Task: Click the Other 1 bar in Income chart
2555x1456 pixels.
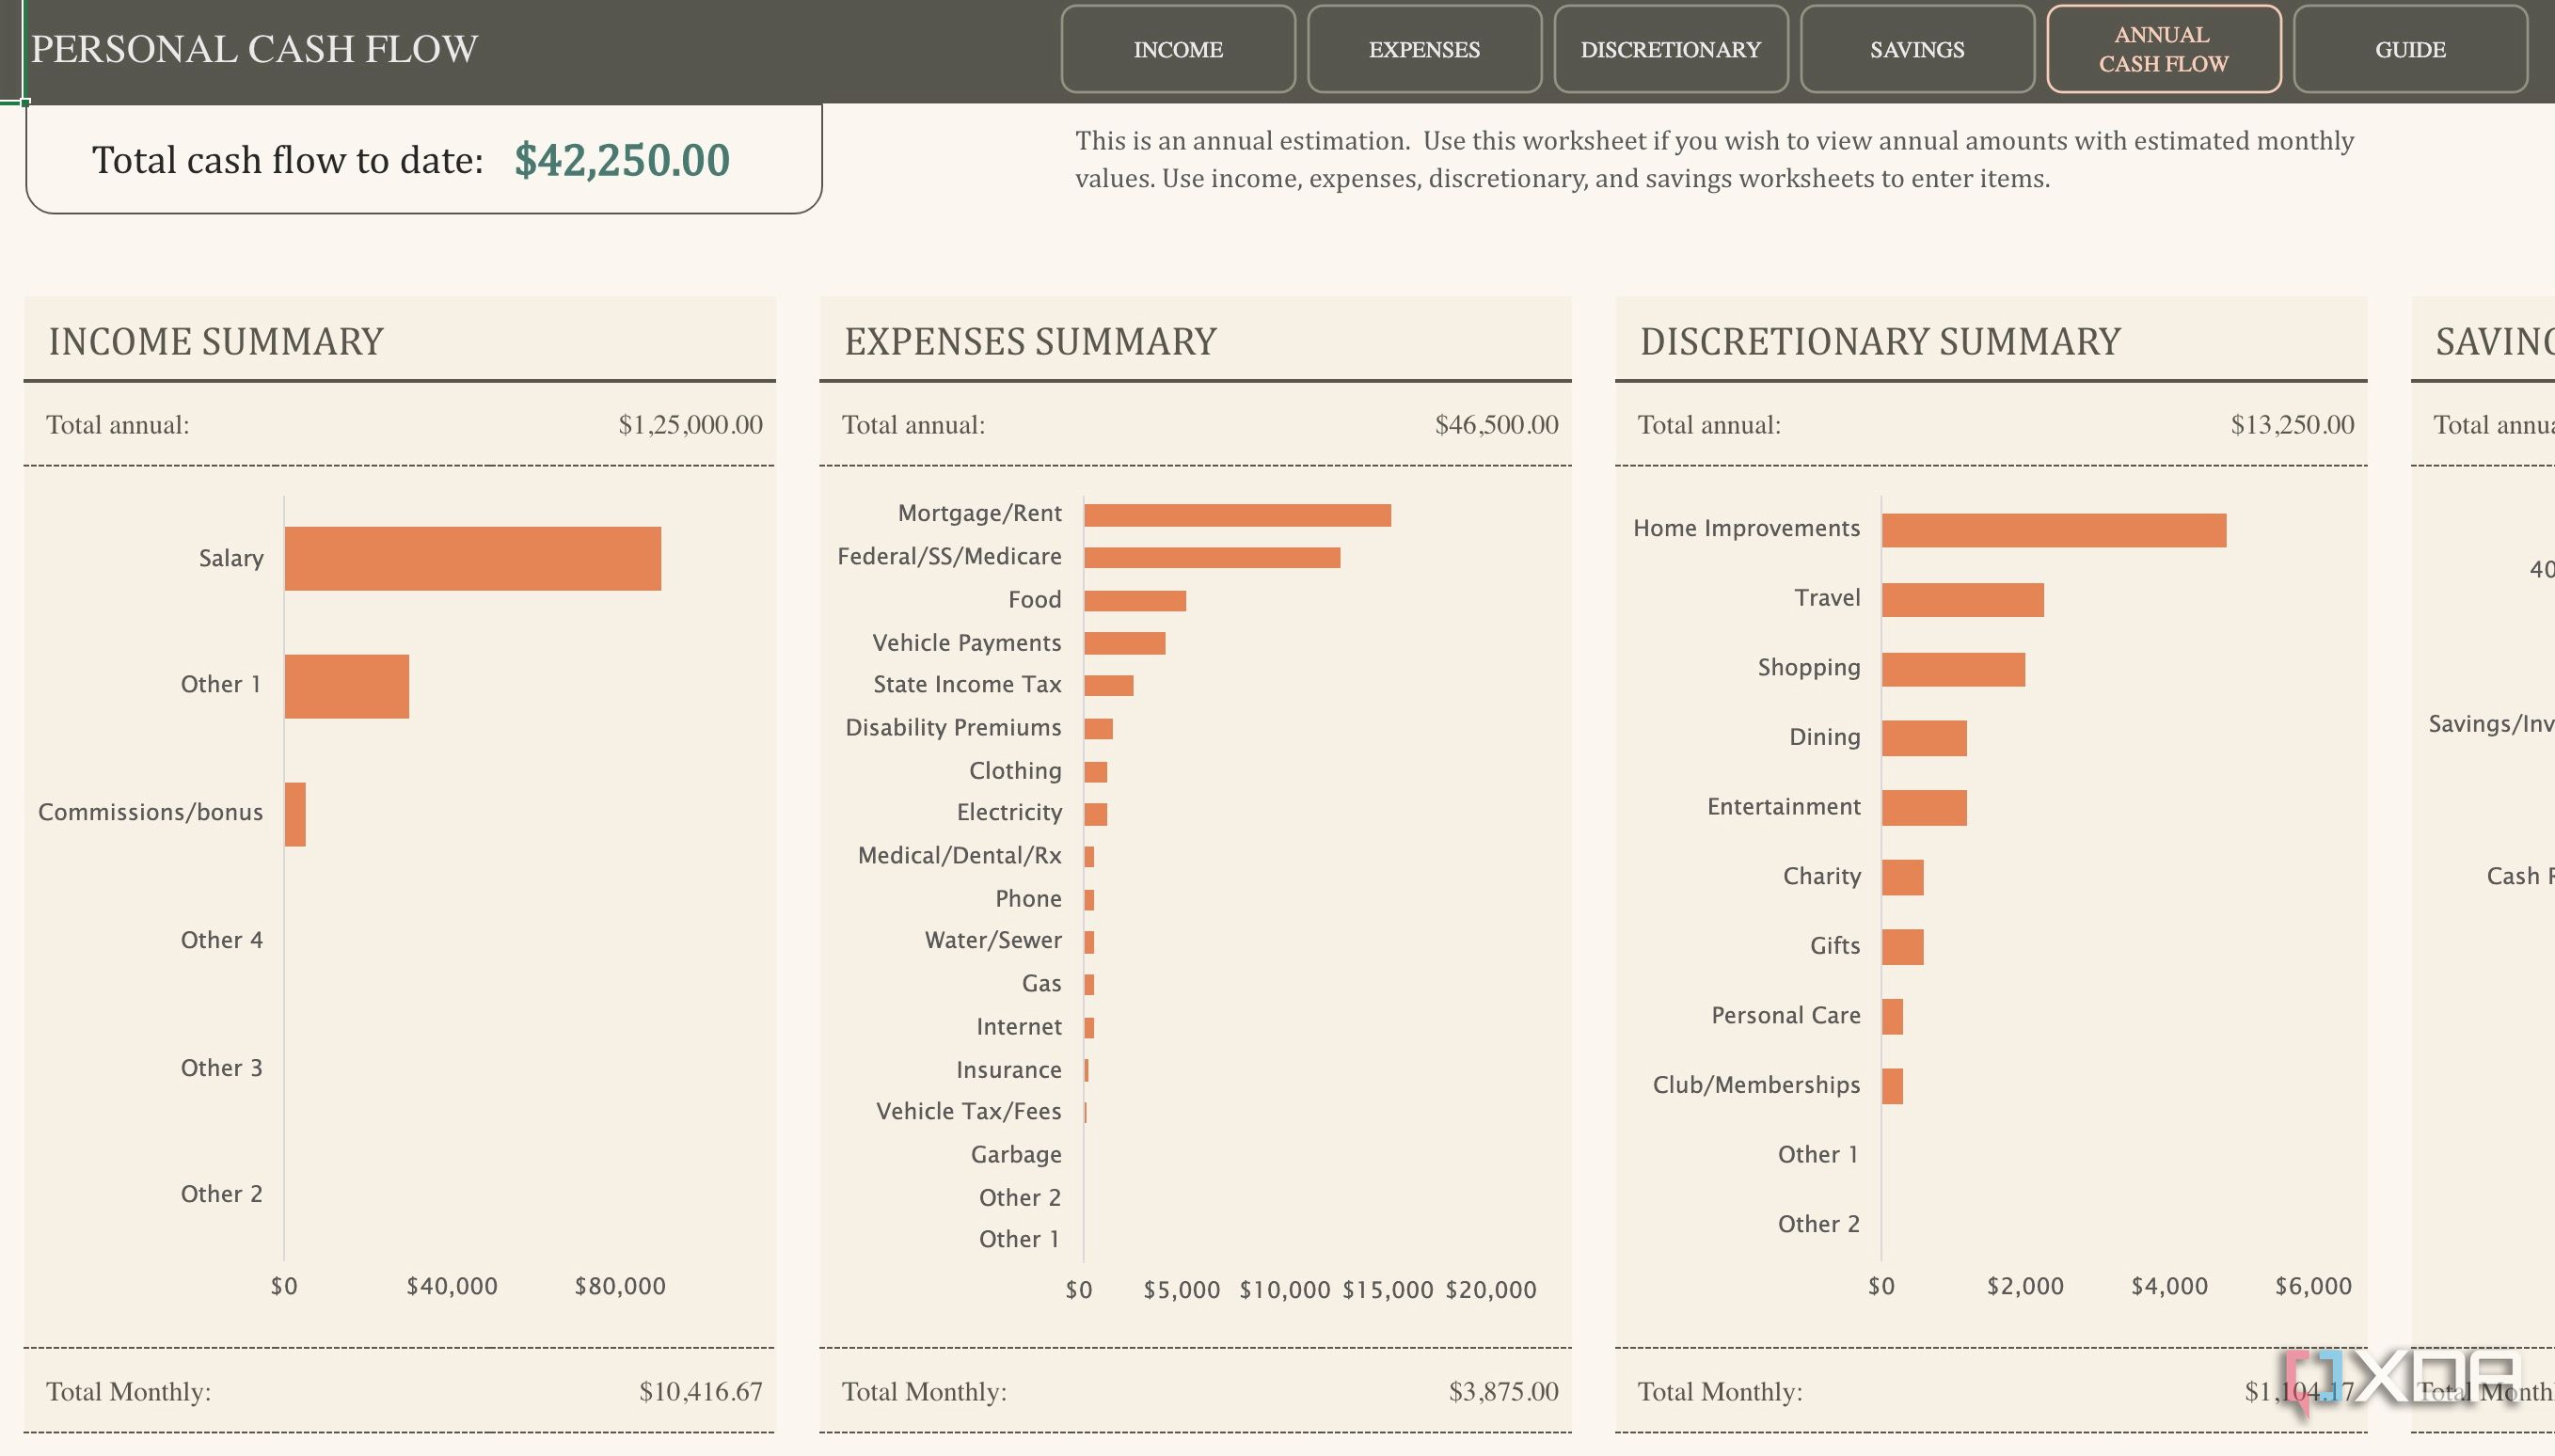Action: tap(346, 686)
